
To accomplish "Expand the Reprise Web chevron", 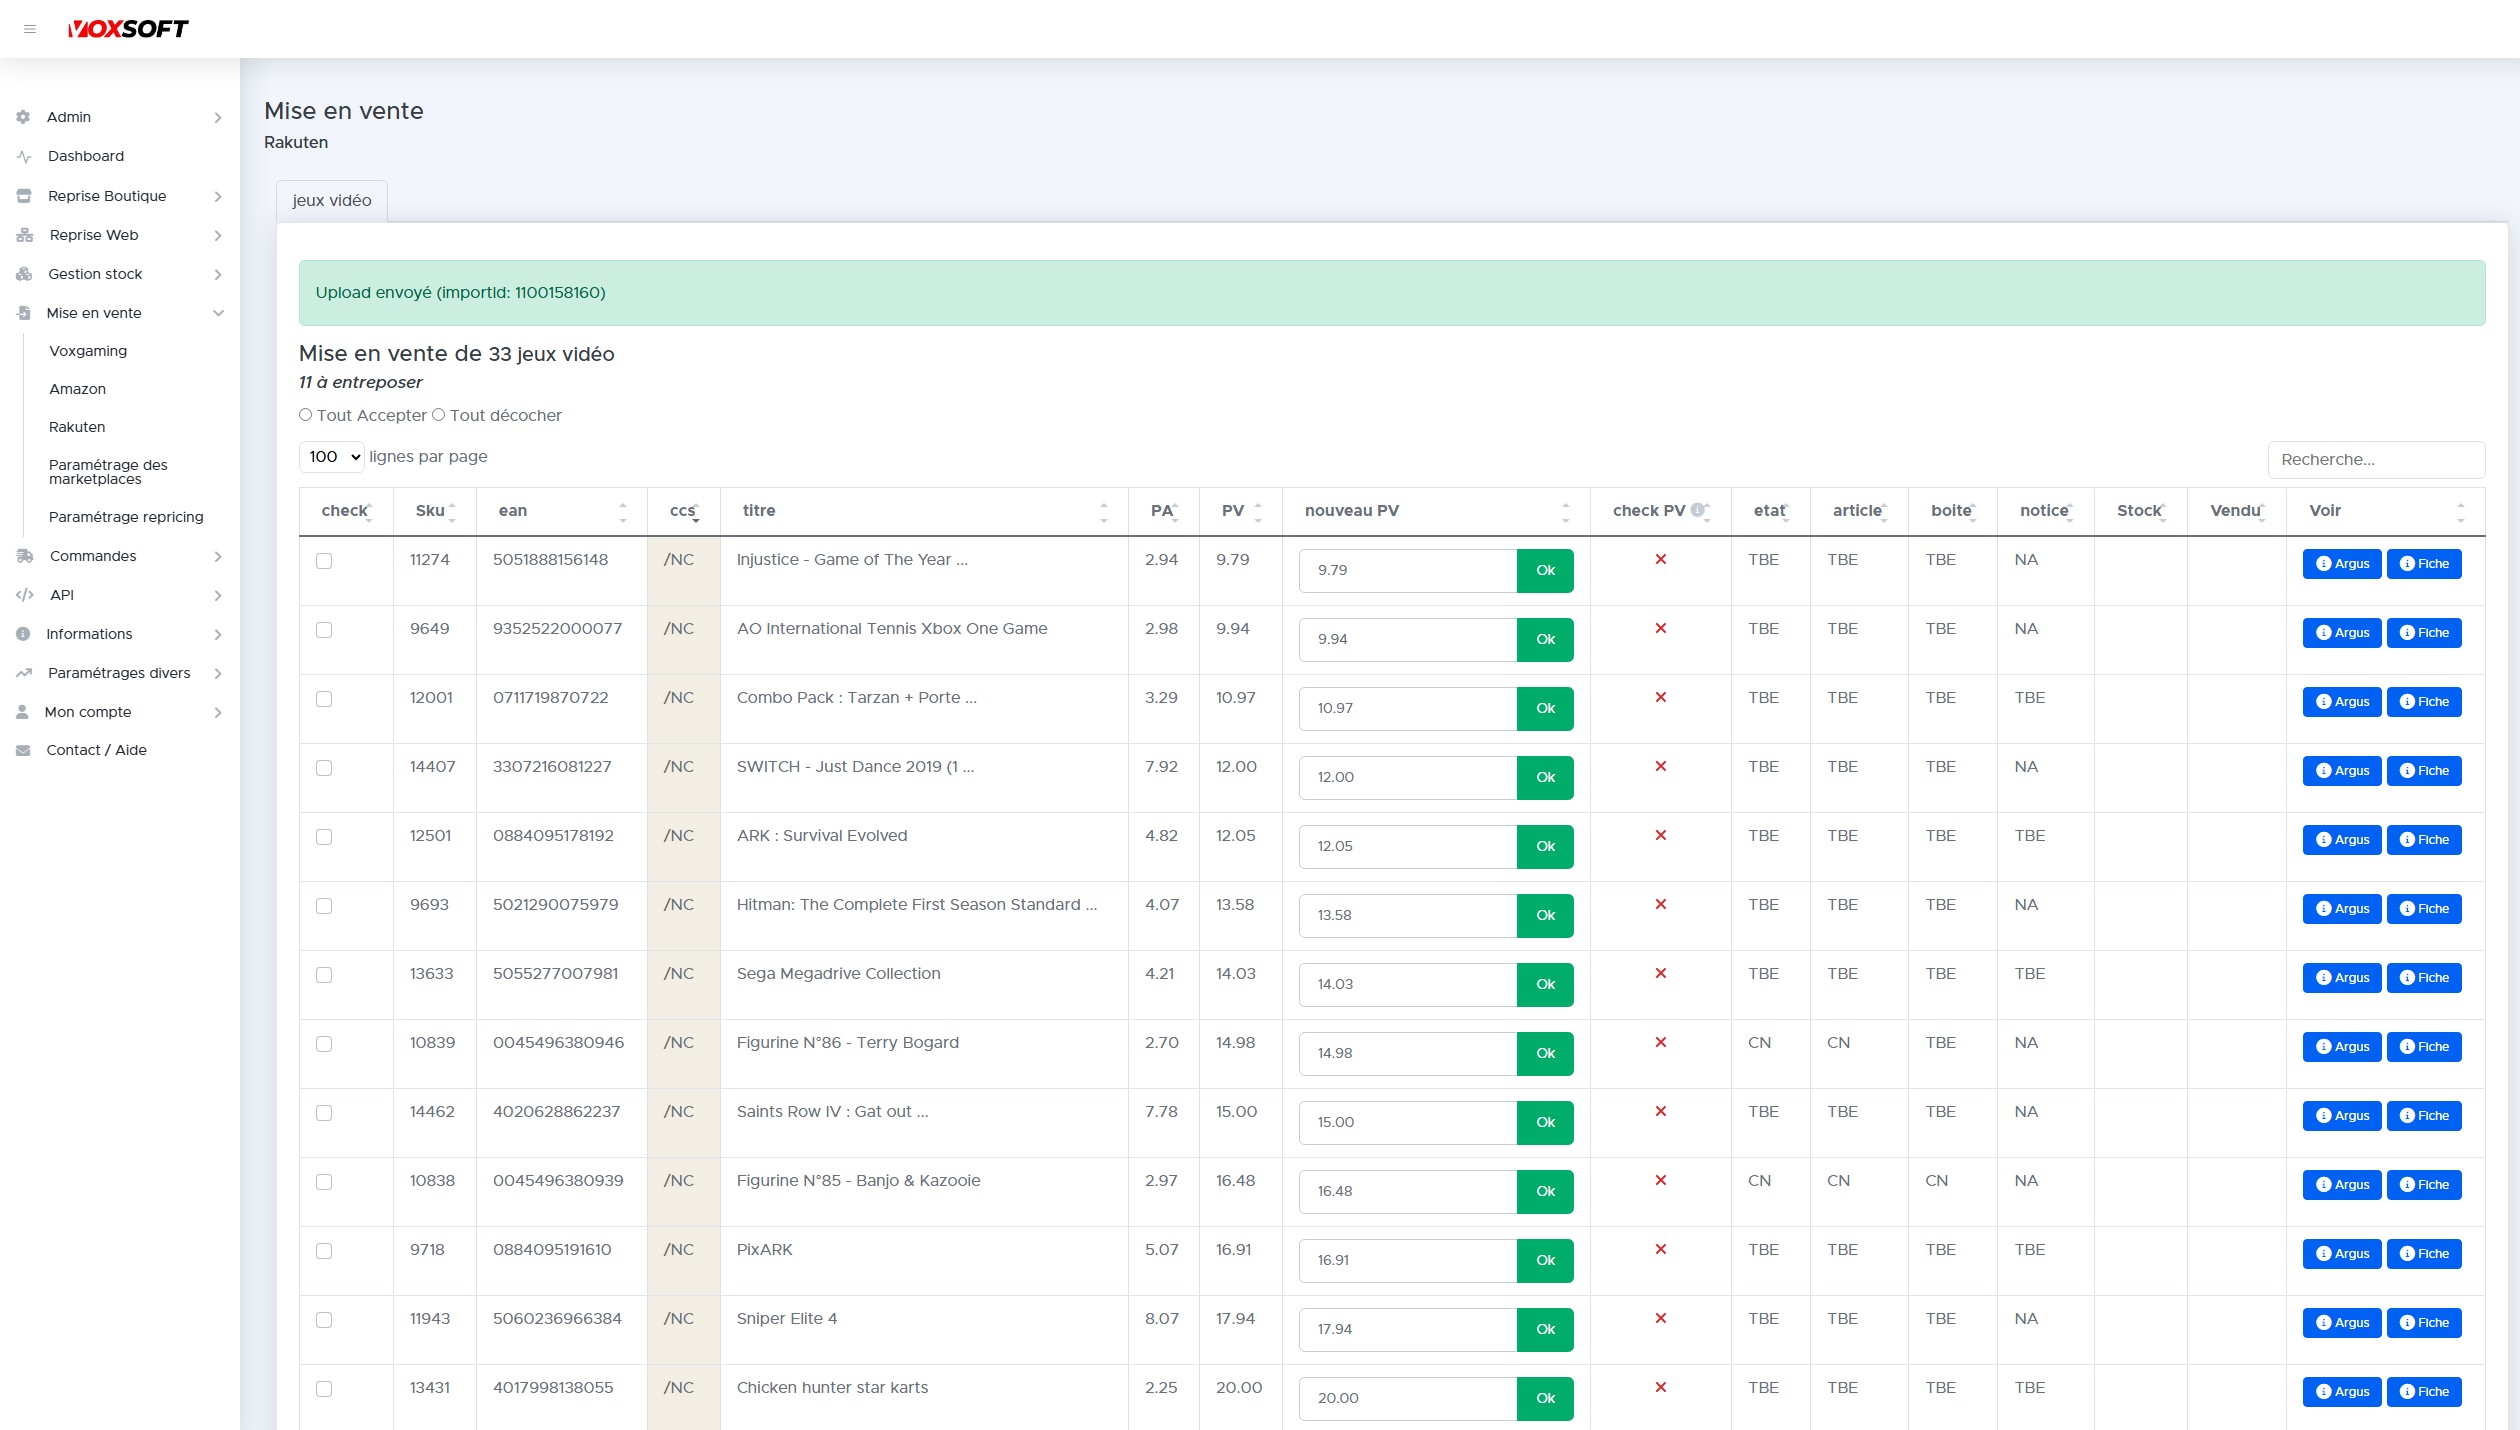I will 218,236.
